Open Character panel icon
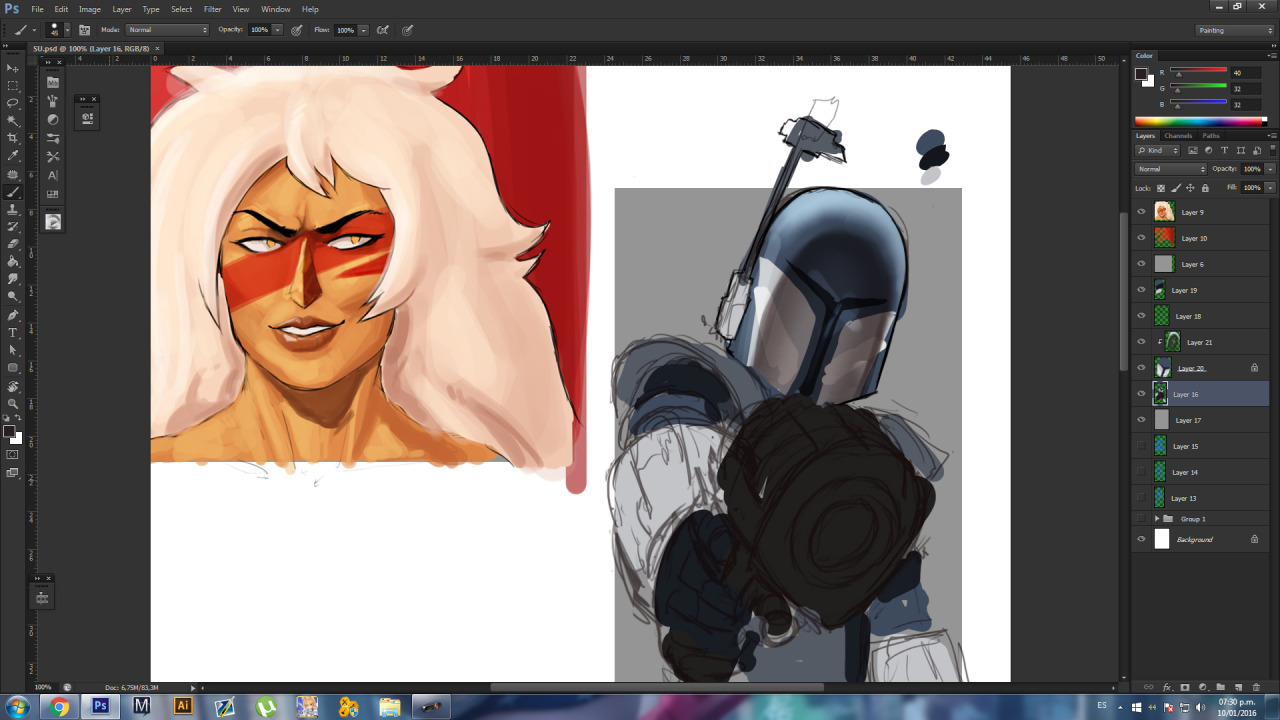 (53, 175)
